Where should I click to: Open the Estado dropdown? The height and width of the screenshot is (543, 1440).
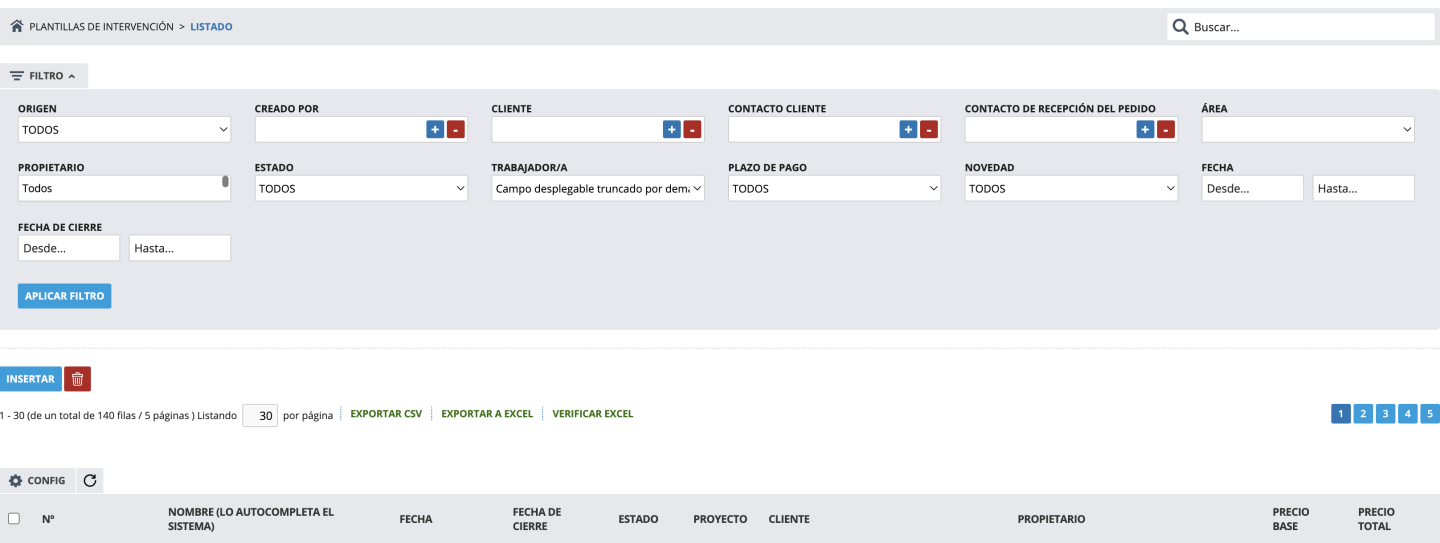(361, 189)
